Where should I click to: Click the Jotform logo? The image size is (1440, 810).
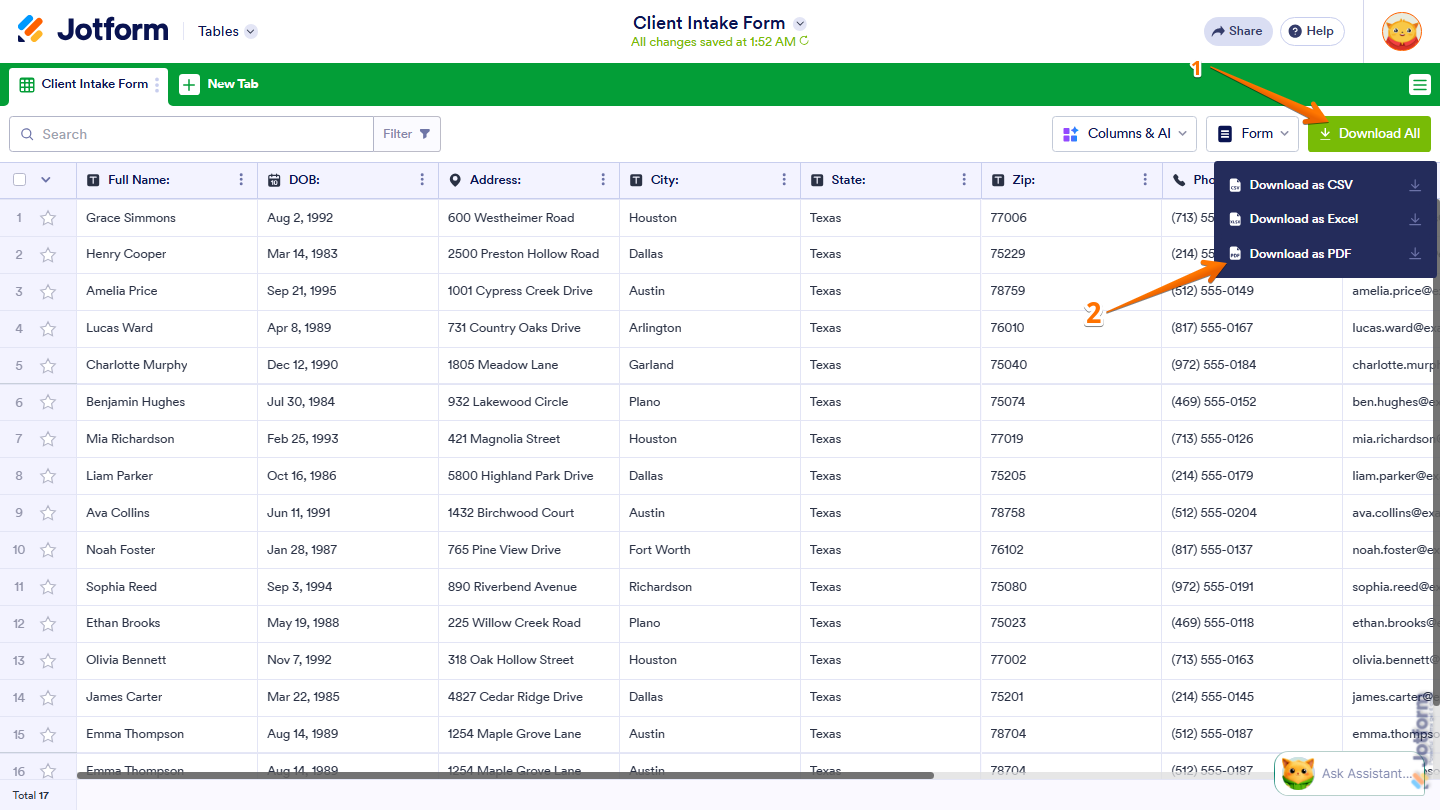click(x=93, y=30)
